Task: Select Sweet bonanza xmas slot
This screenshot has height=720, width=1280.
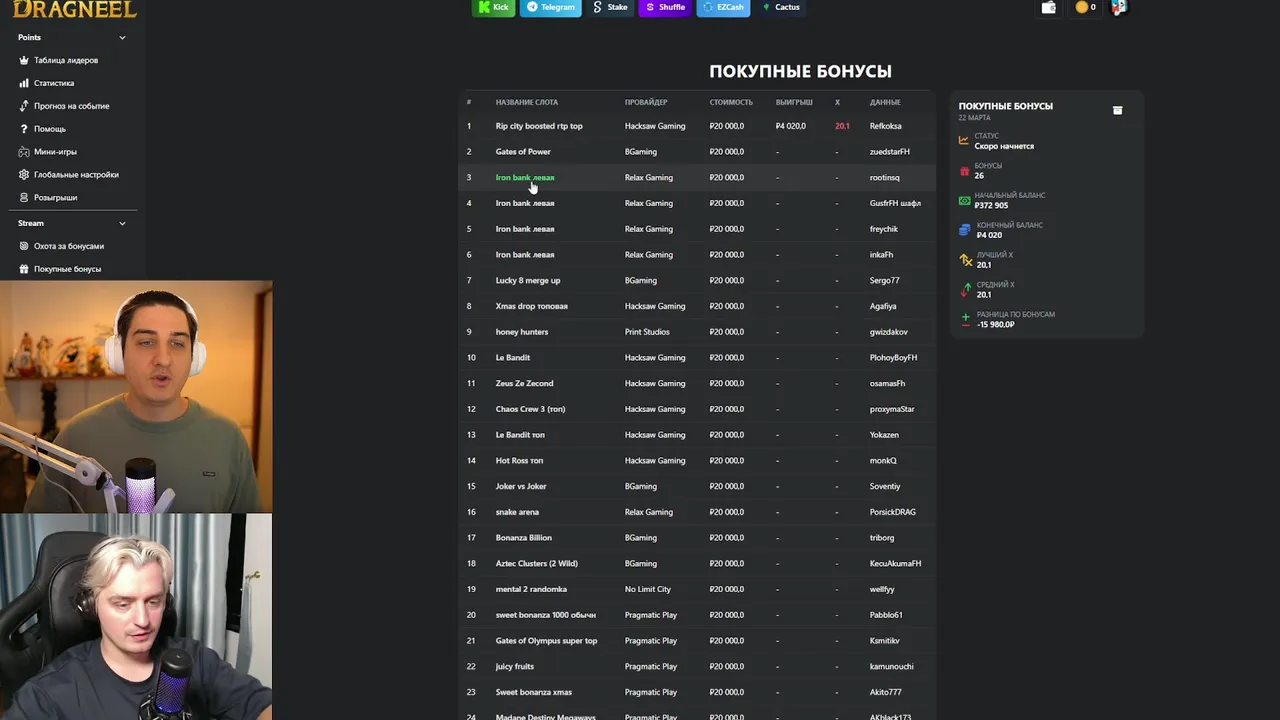Action: coord(534,692)
